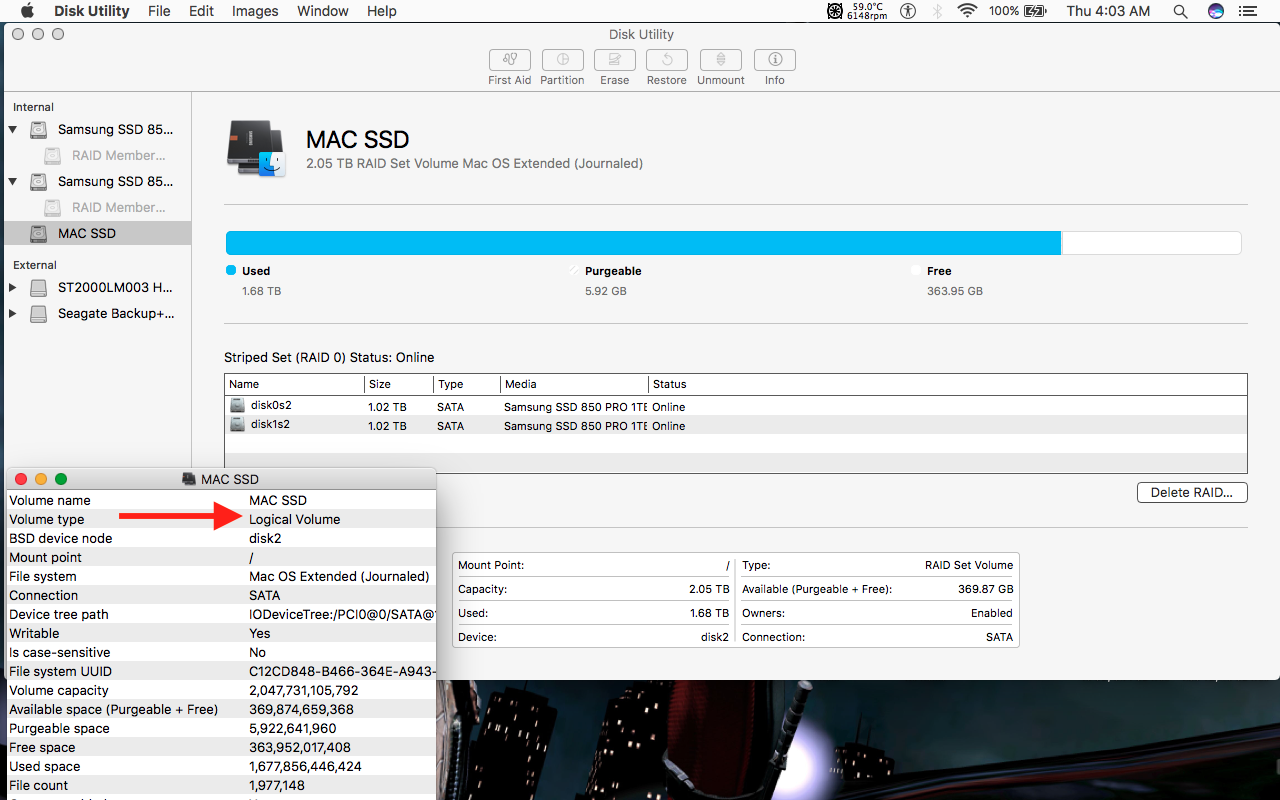Select second RAID Member sidebar entry

pyautogui.click(x=119, y=207)
